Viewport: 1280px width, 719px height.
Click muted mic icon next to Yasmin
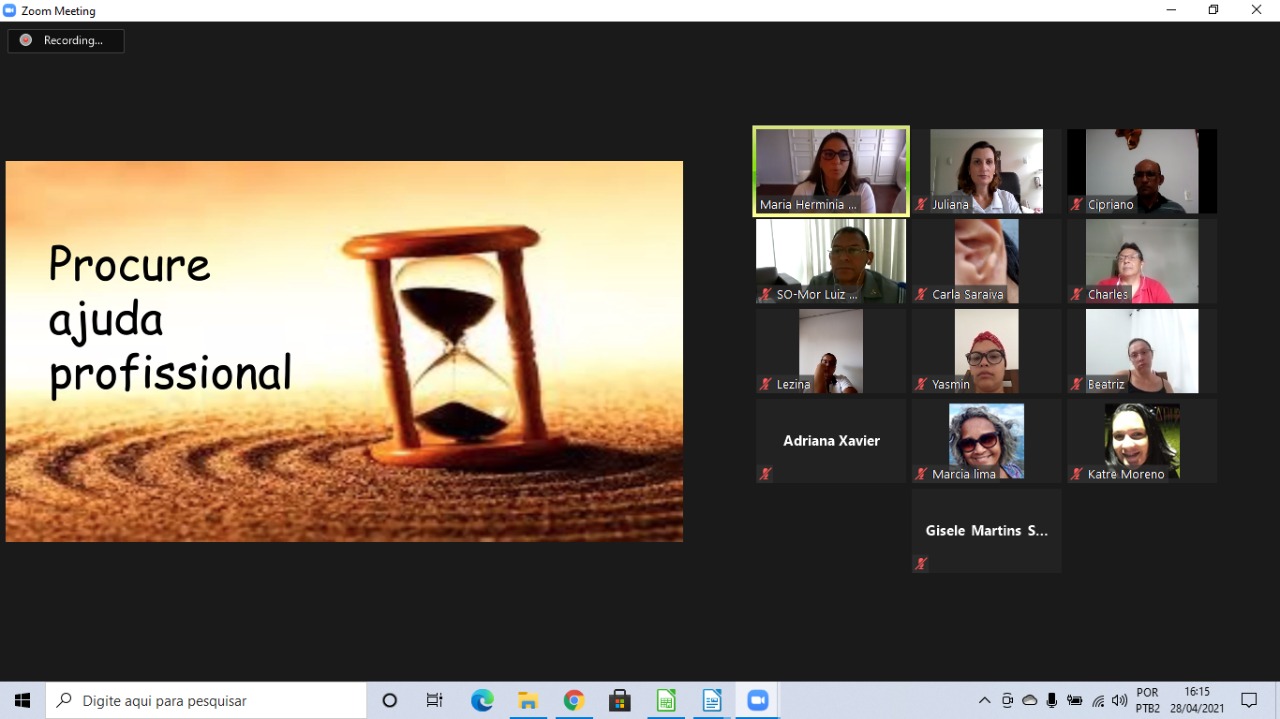click(921, 384)
